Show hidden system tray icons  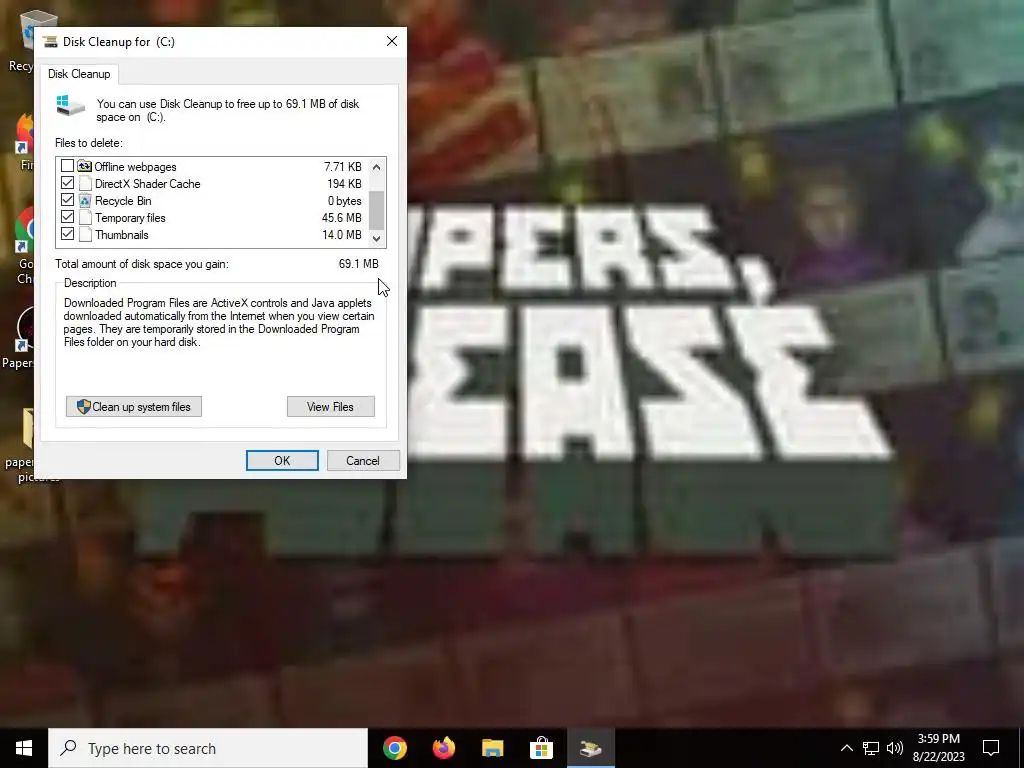846,748
